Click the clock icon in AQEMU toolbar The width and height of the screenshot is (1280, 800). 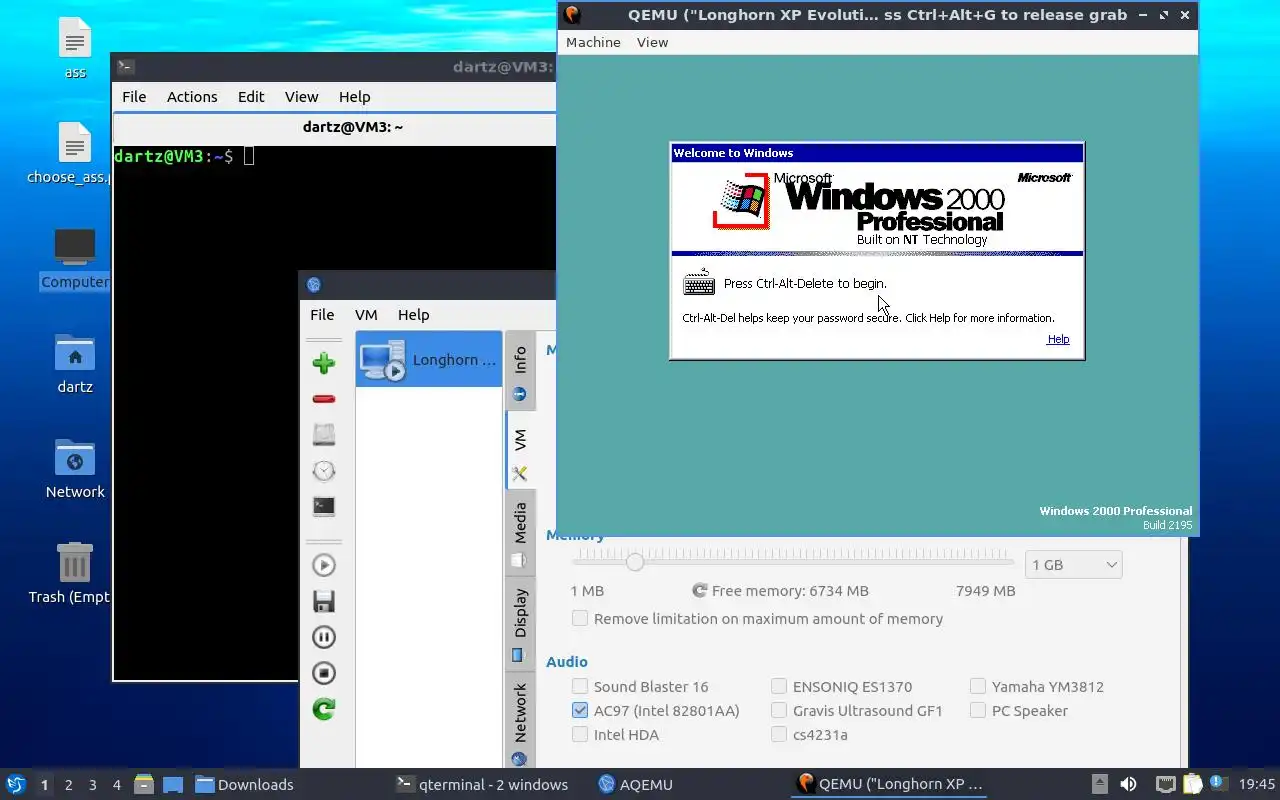(x=323, y=470)
